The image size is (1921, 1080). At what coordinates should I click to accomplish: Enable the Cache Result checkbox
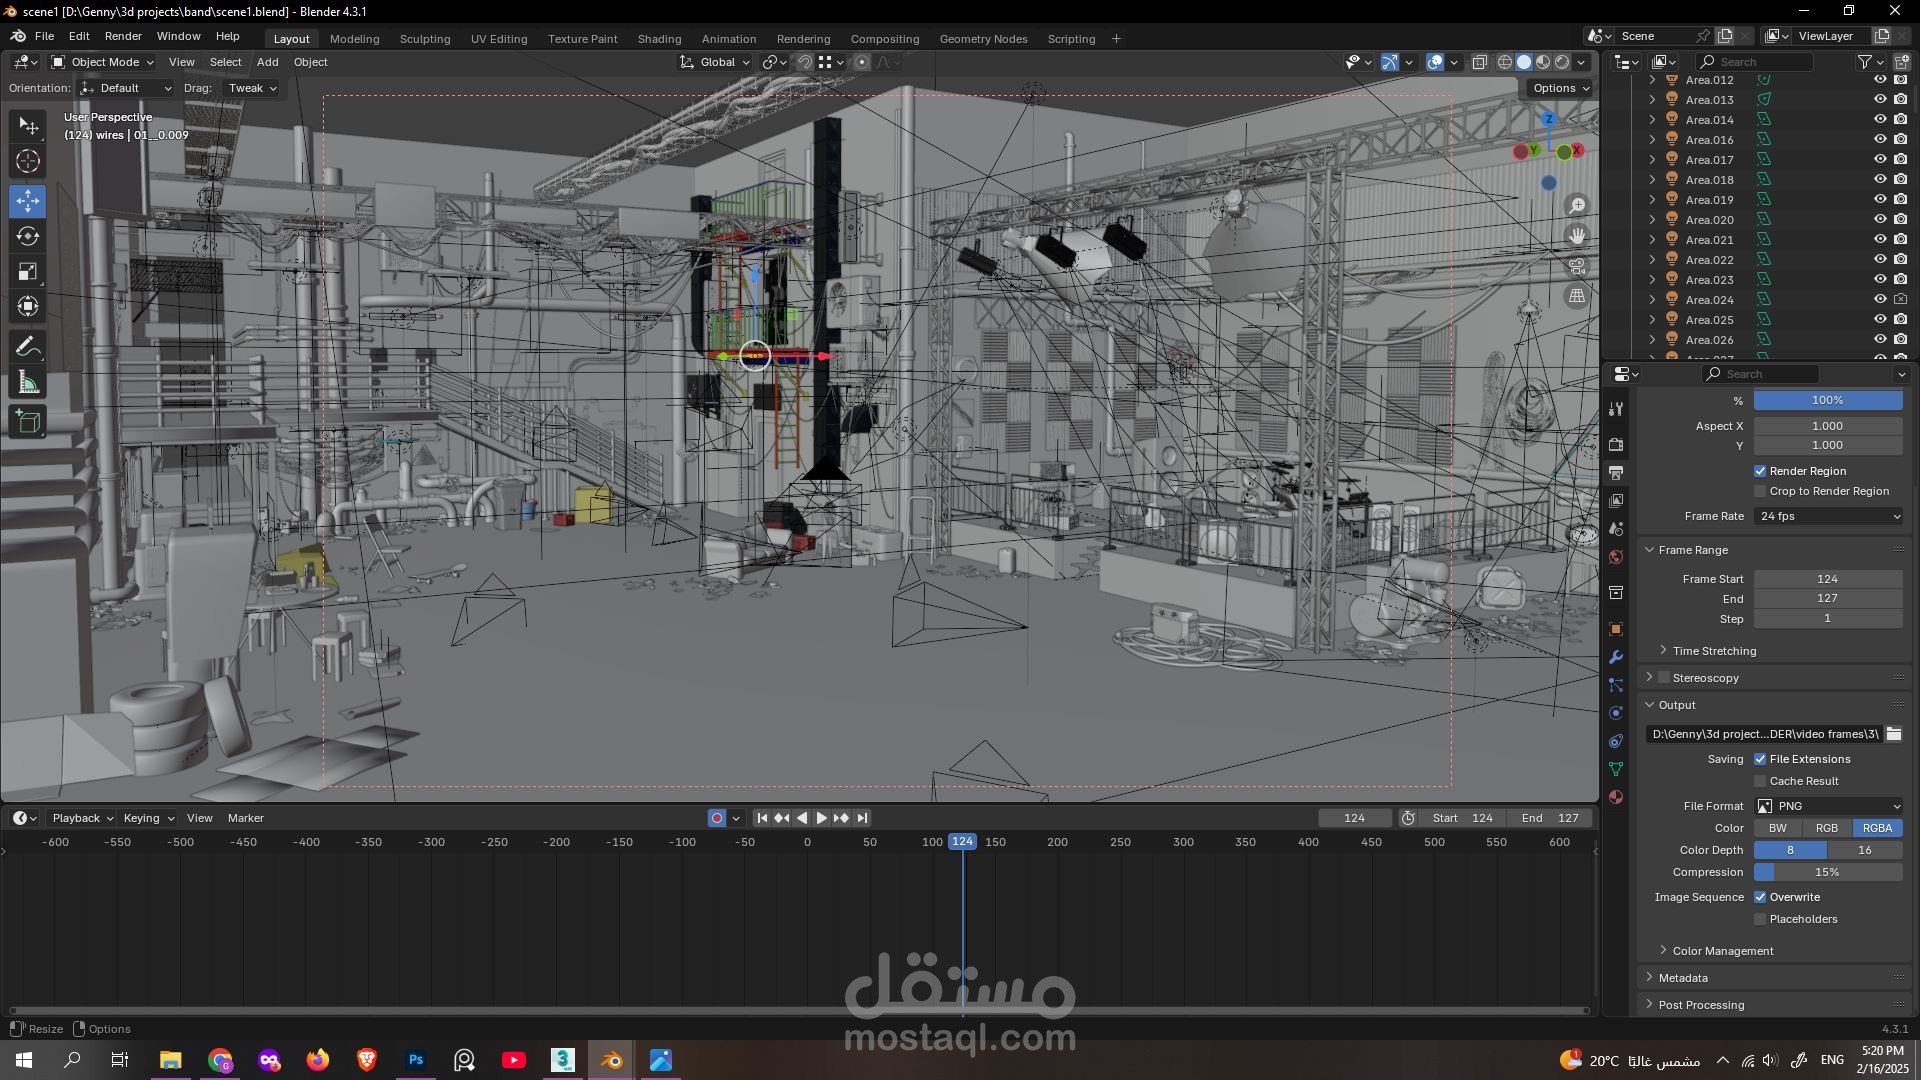(1760, 781)
